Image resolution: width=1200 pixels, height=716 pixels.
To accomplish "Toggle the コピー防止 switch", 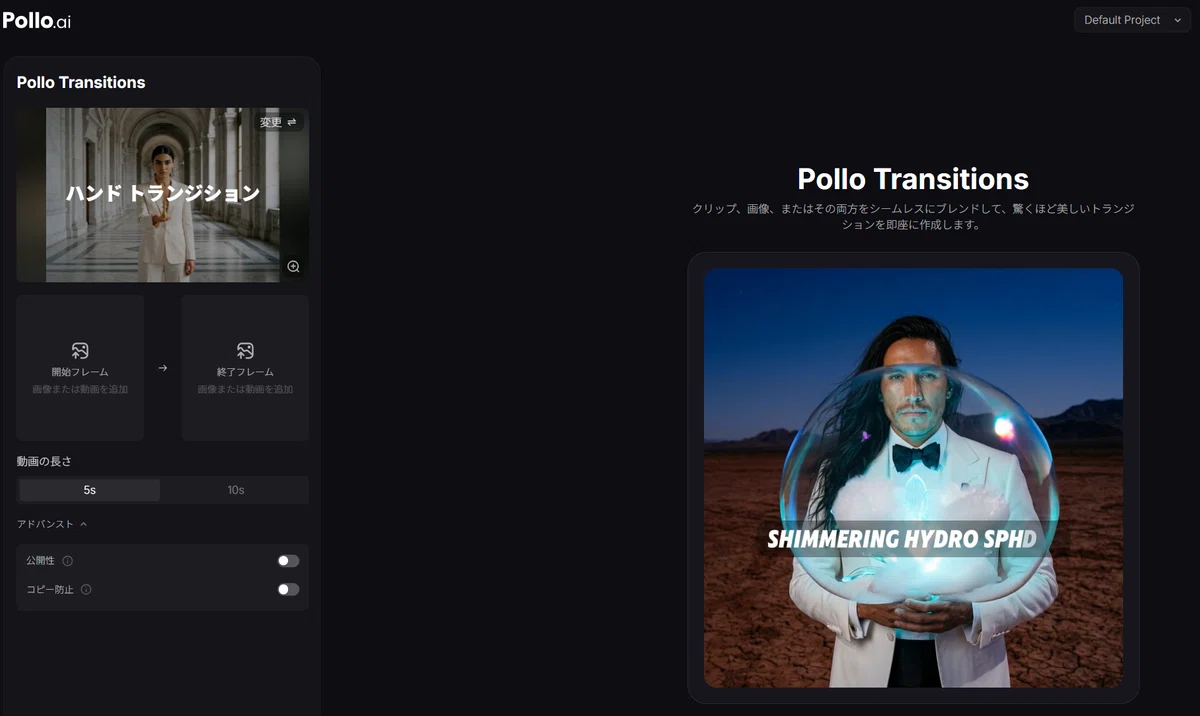I will click(288, 589).
